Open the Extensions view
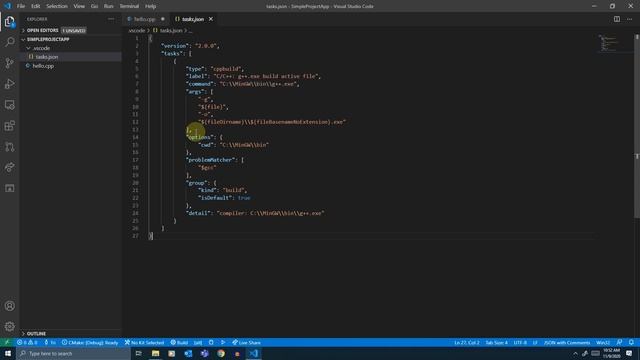 [9, 125]
